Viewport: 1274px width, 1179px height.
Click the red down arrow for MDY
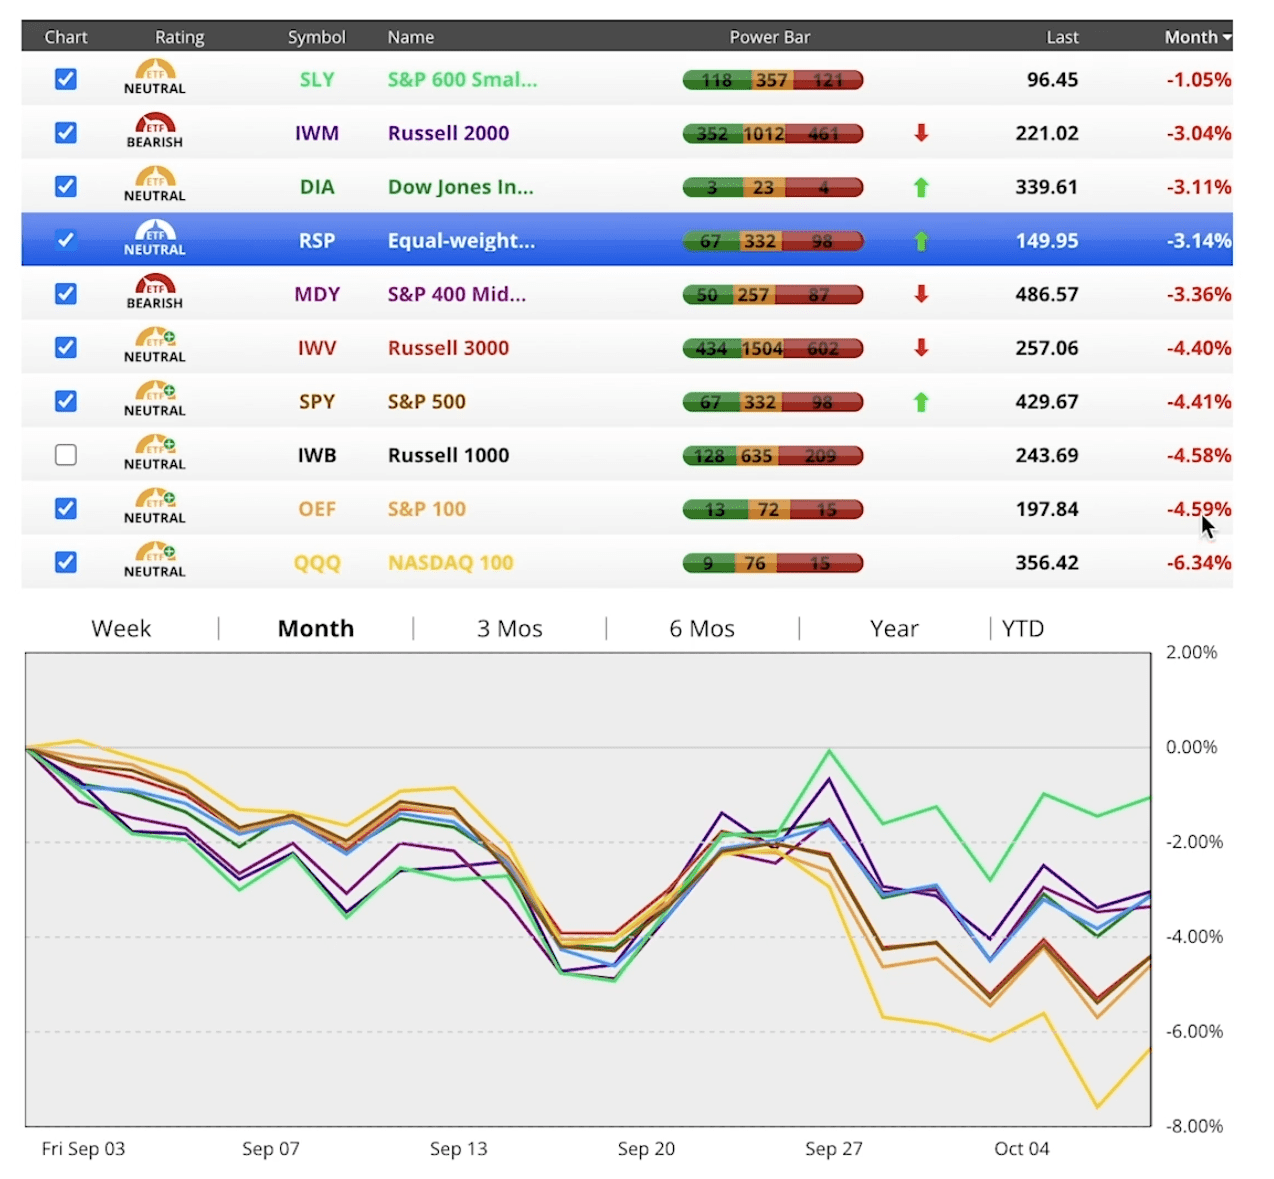click(922, 294)
